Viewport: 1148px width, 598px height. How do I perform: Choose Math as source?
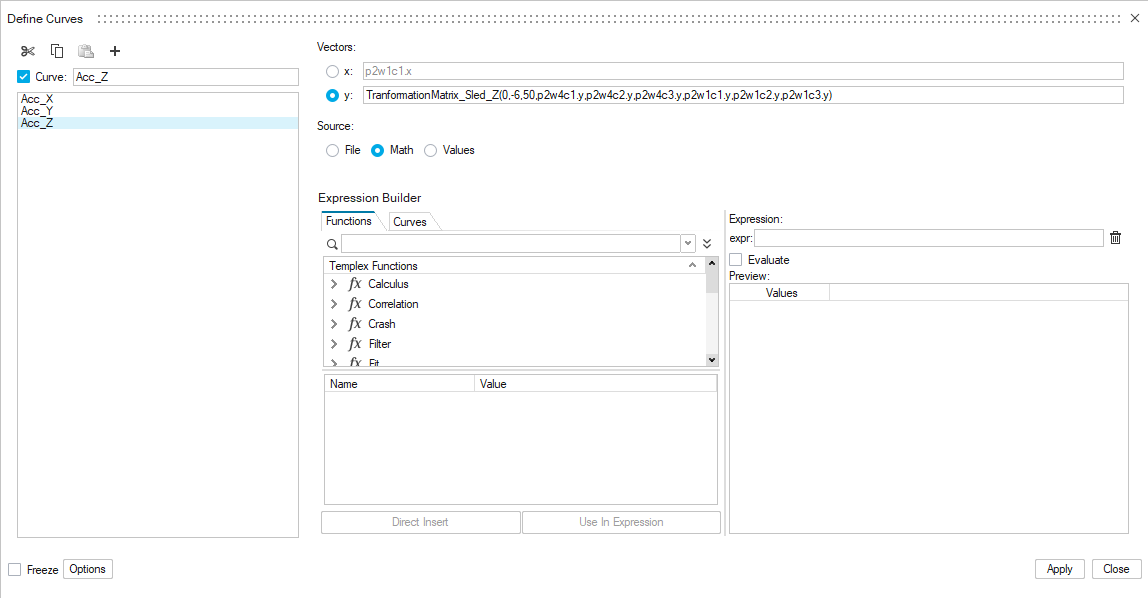(377, 150)
